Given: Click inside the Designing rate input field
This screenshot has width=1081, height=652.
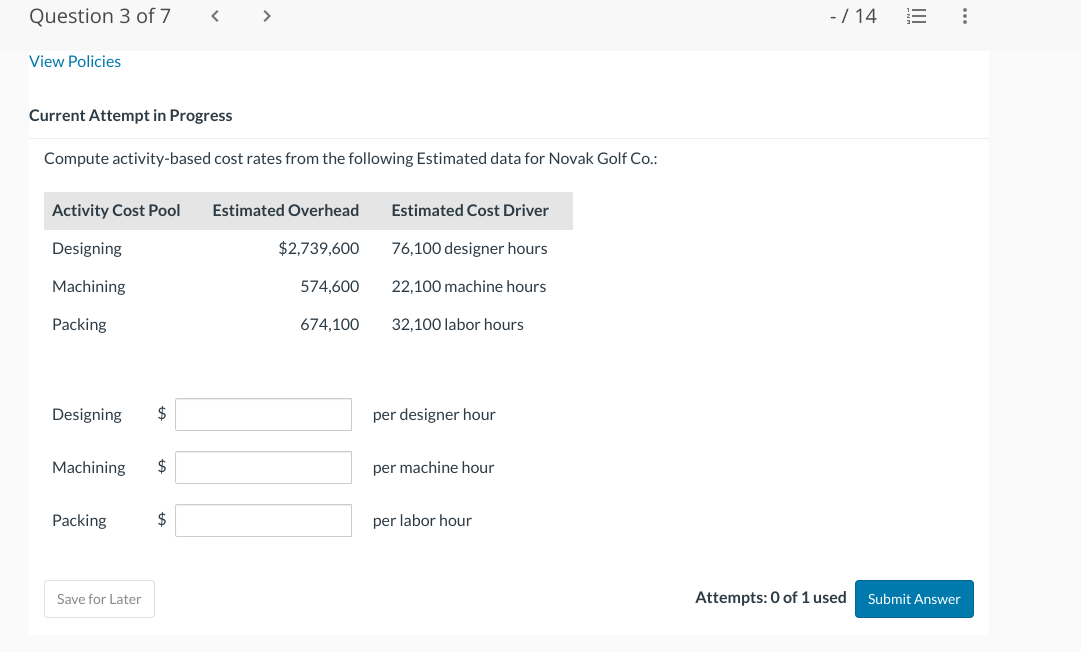Looking at the screenshot, I should point(263,413).
